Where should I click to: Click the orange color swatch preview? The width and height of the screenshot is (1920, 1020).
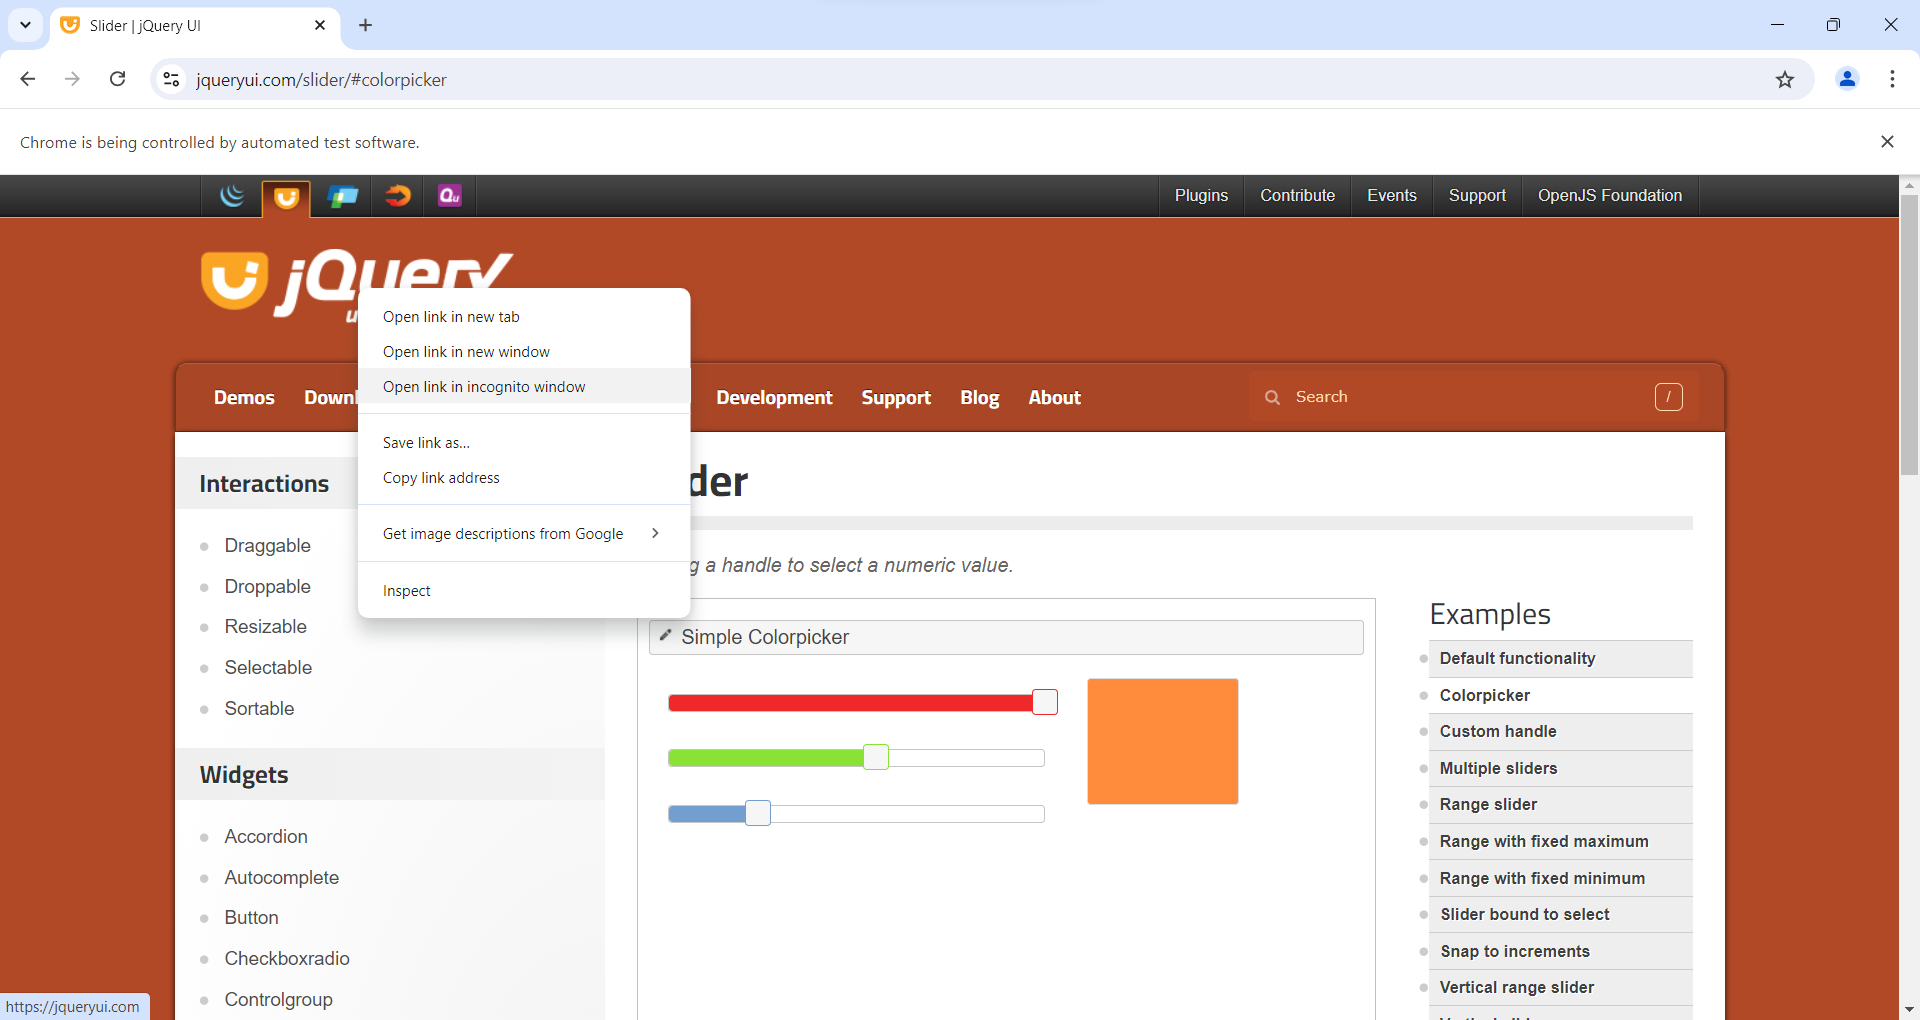click(1162, 741)
